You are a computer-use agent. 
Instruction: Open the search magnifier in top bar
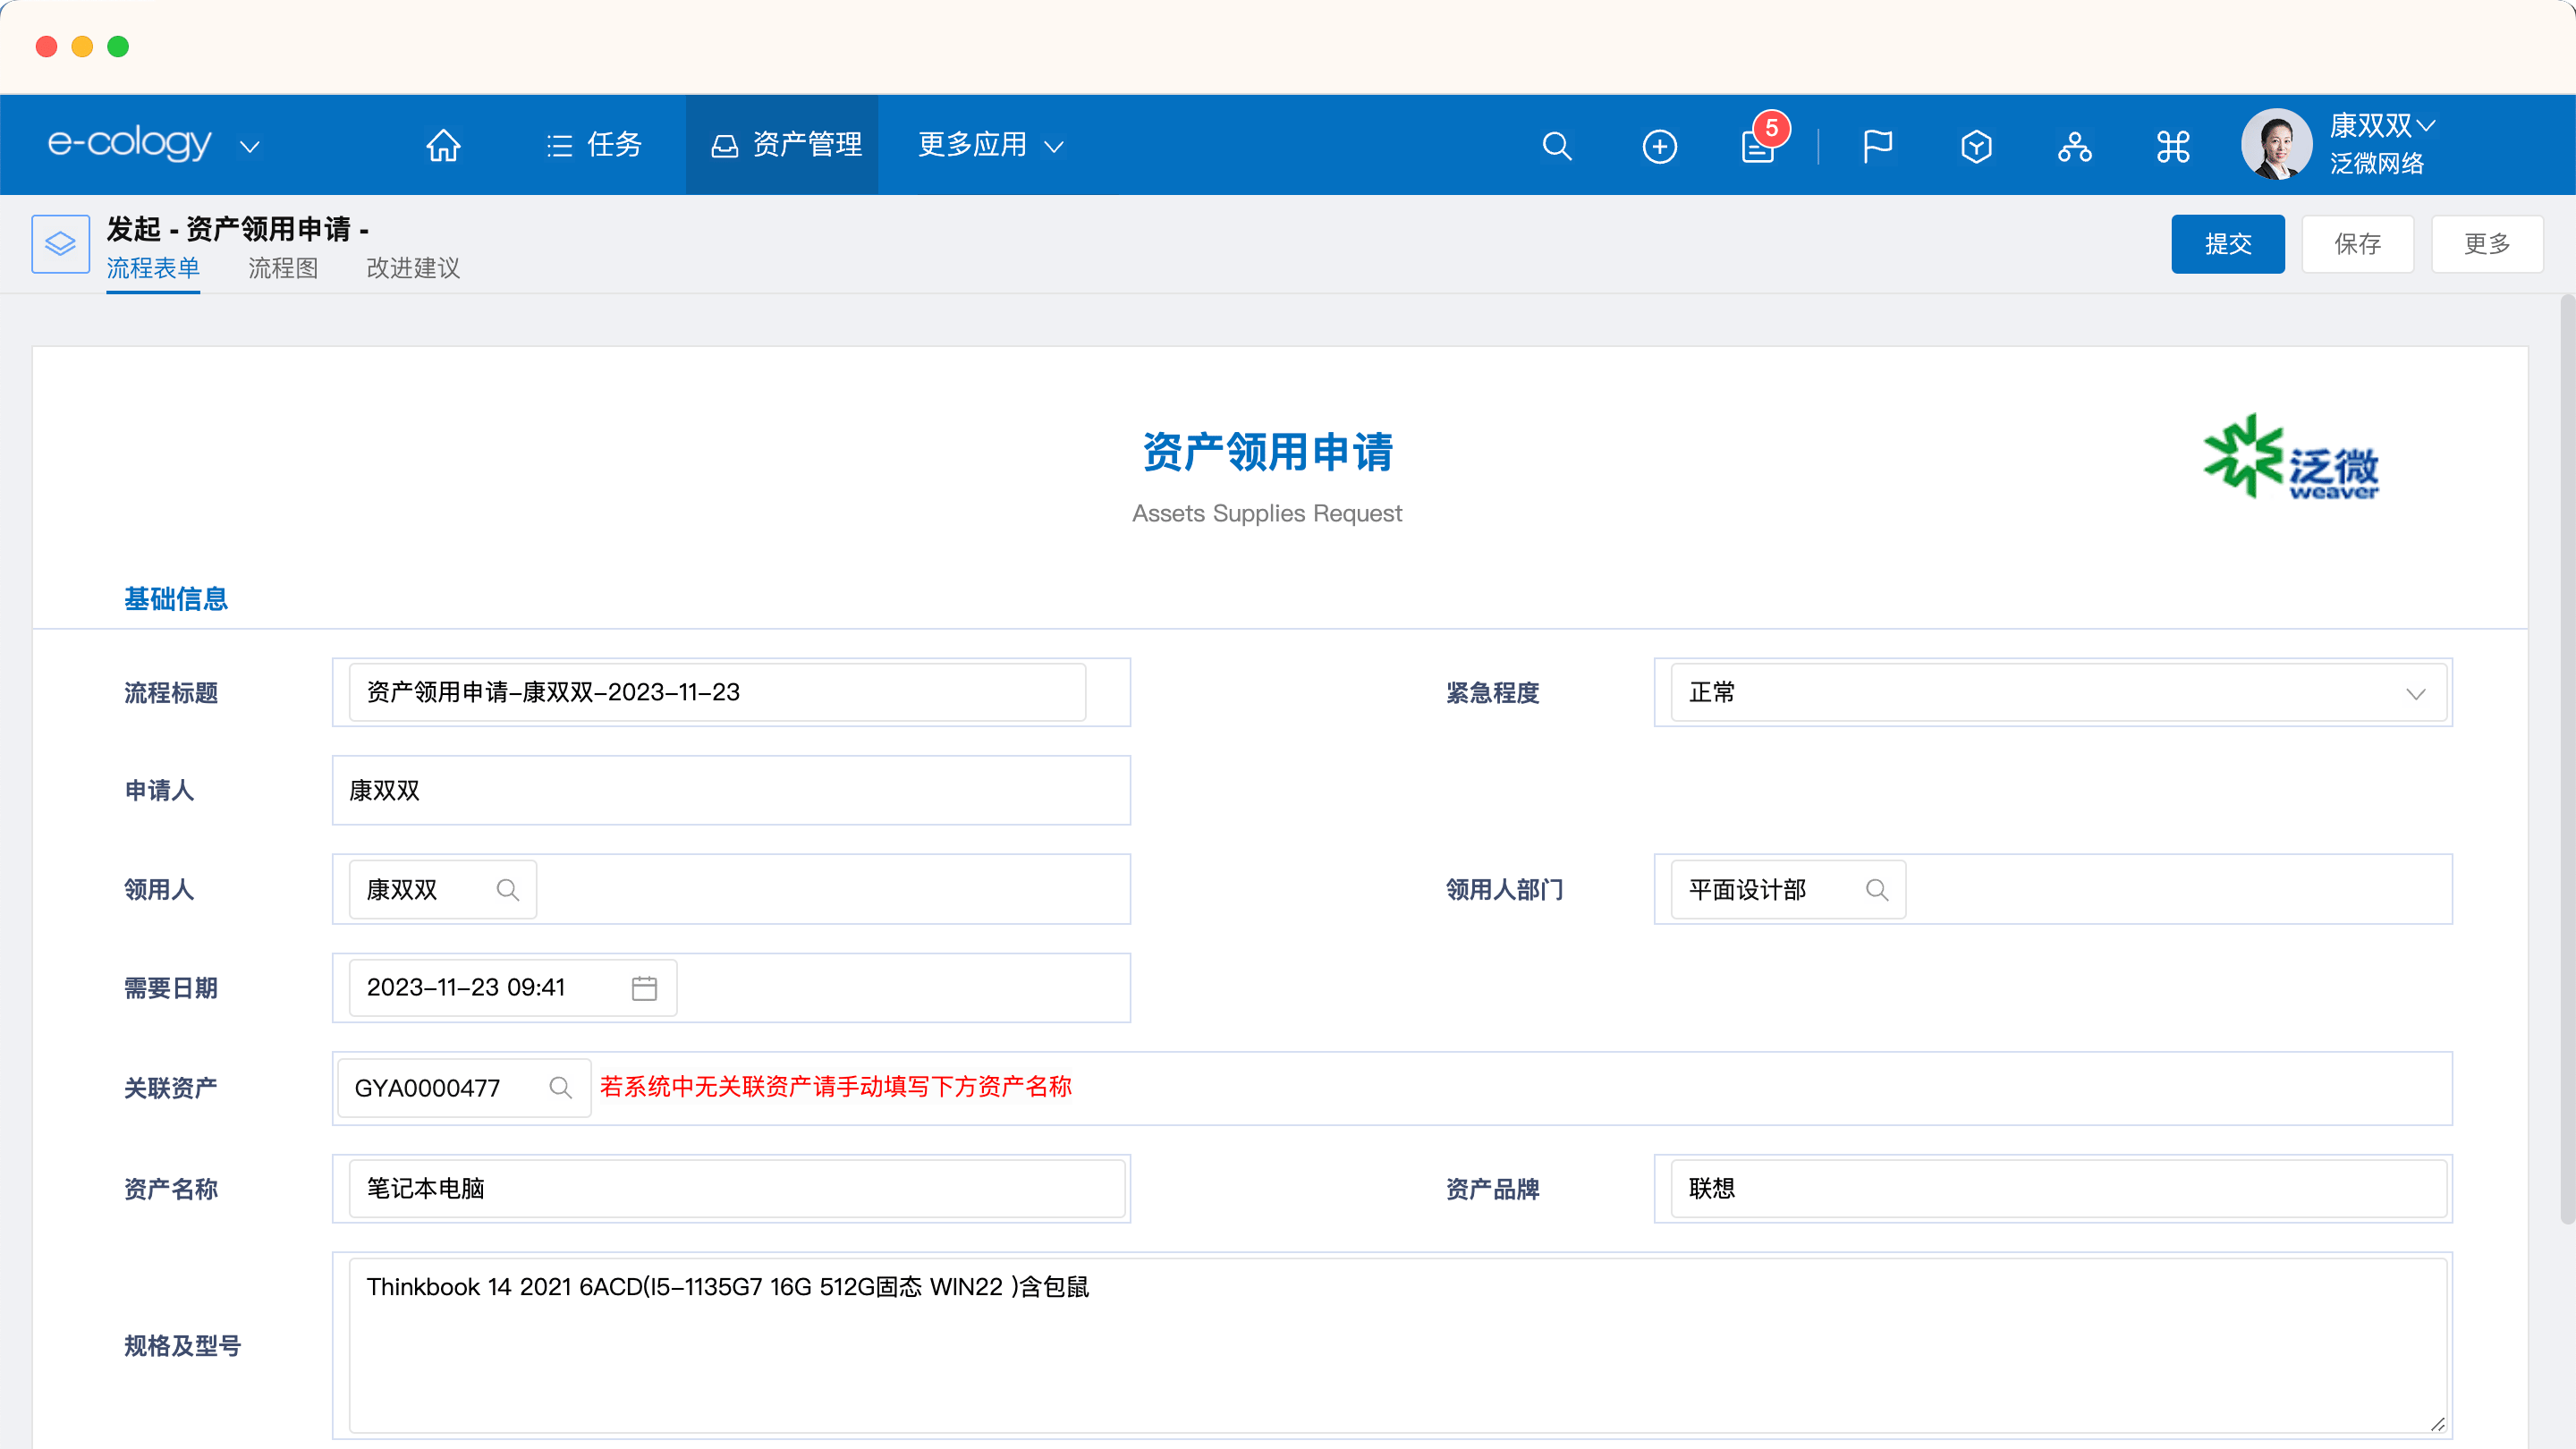(x=1557, y=146)
